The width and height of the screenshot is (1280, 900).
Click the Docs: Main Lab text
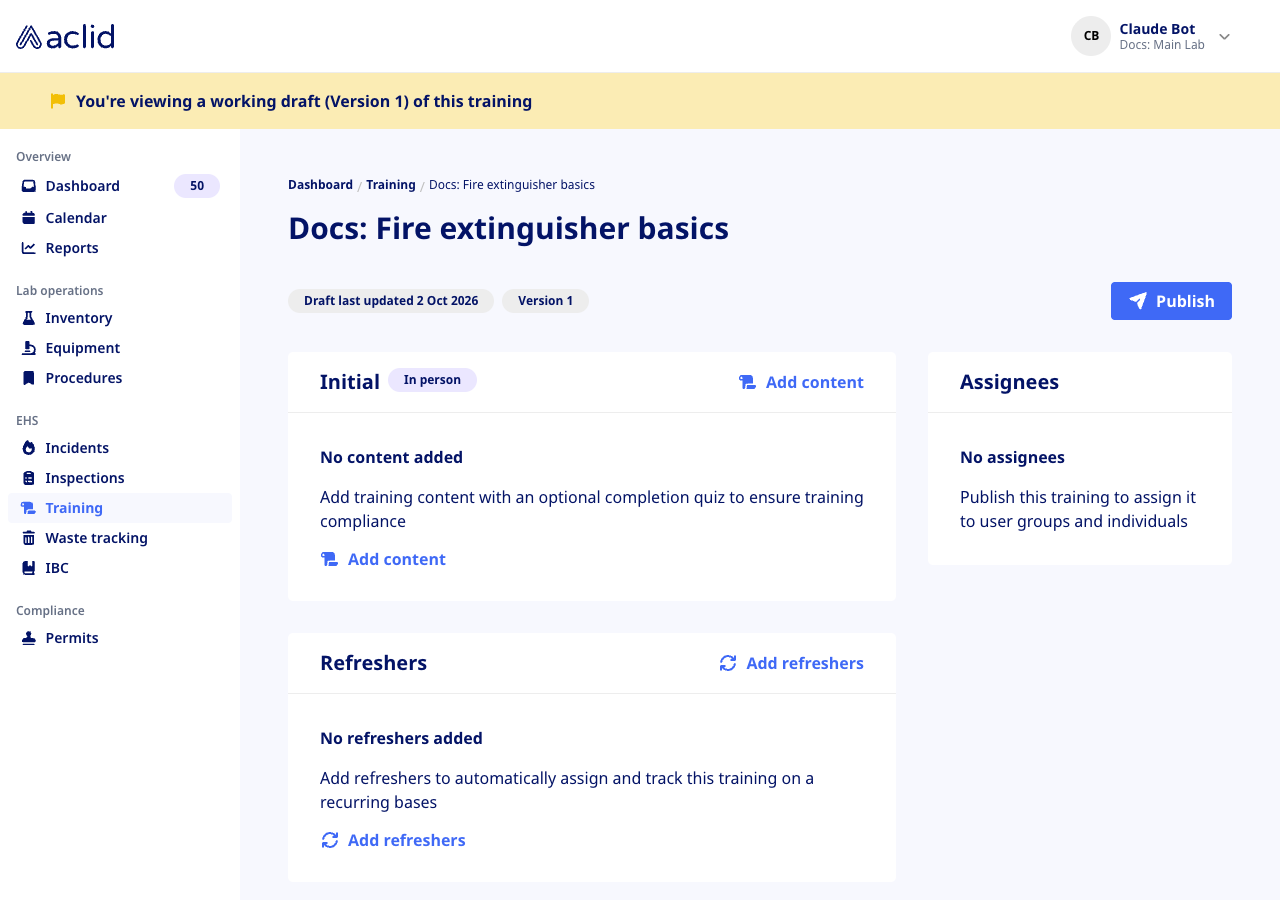1162,45
